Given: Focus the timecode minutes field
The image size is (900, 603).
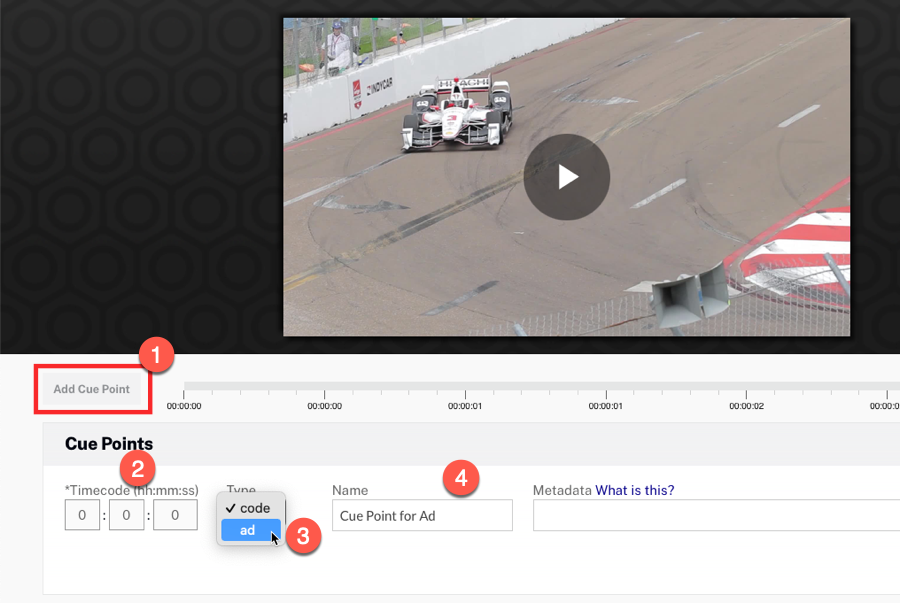Looking at the screenshot, I should point(127,515).
